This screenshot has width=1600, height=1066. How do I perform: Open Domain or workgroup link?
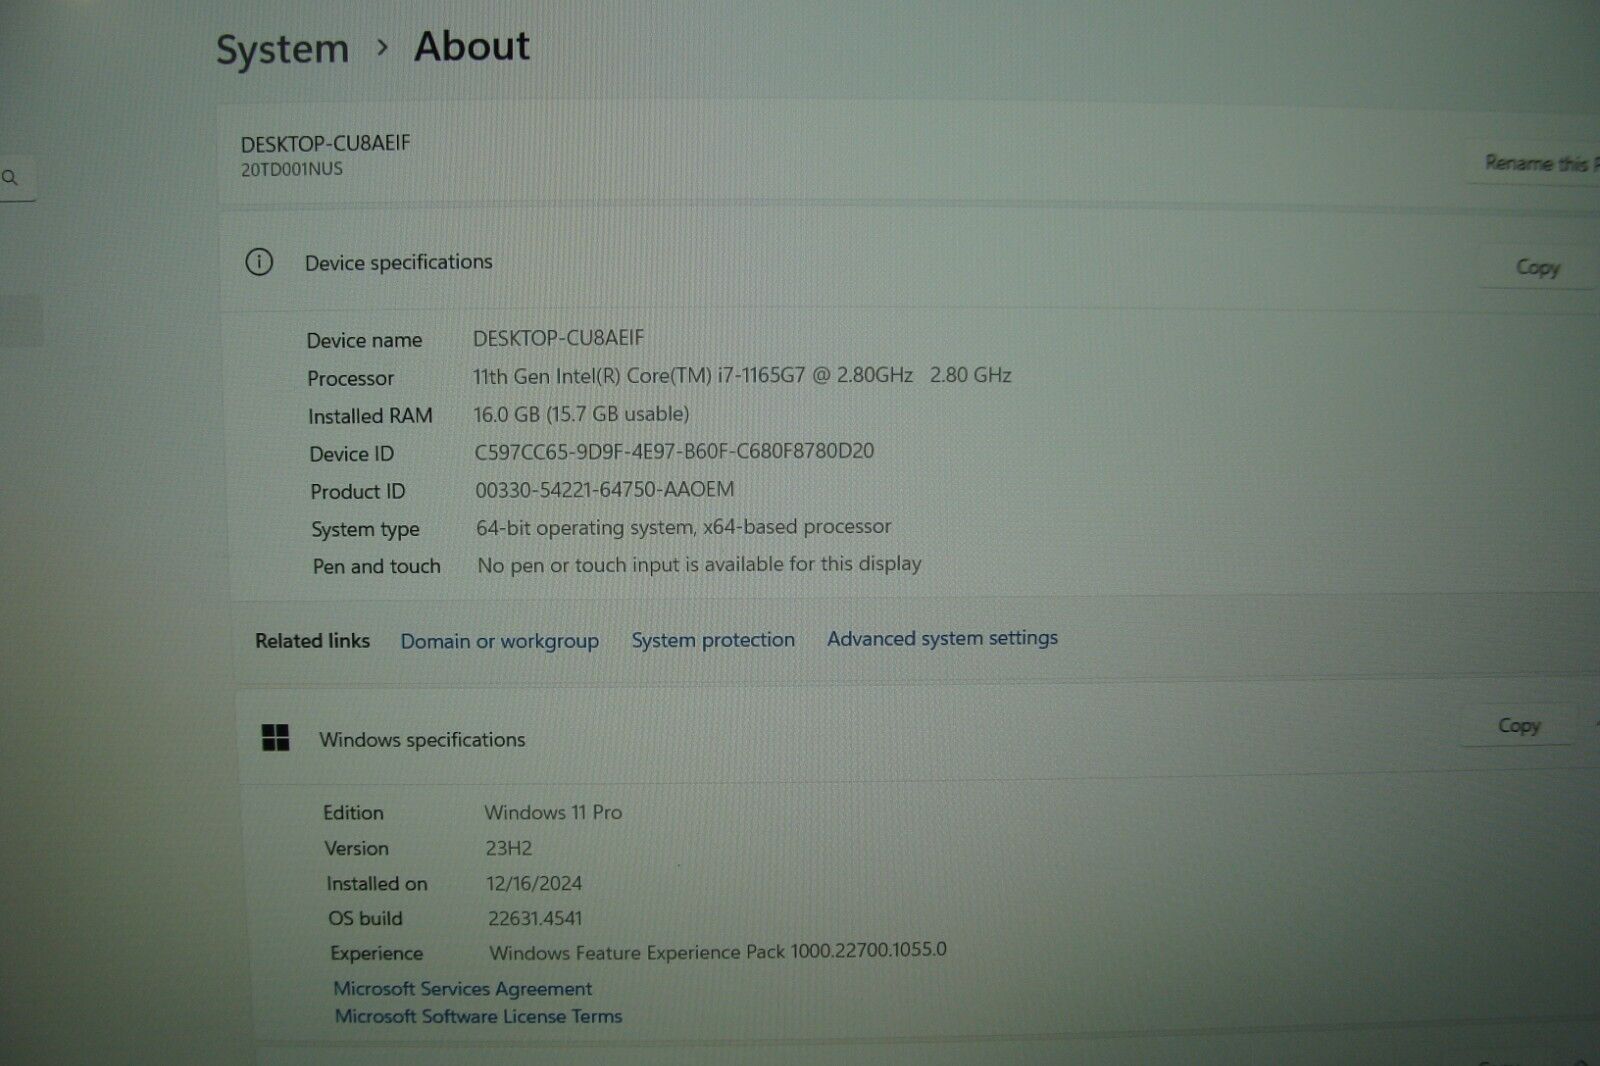(x=500, y=641)
